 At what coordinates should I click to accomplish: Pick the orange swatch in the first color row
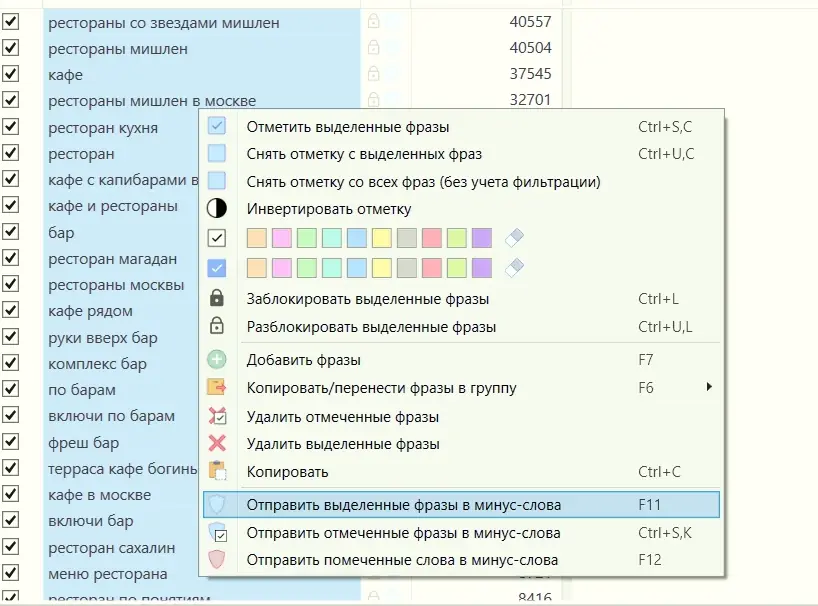coord(257,238)
